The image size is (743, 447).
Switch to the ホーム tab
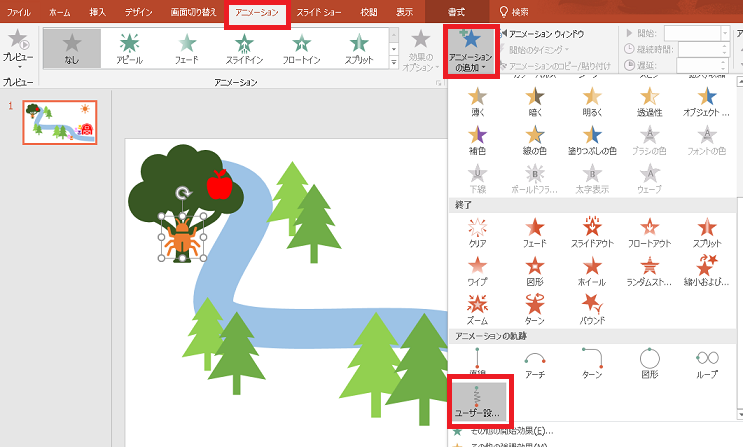60,12
